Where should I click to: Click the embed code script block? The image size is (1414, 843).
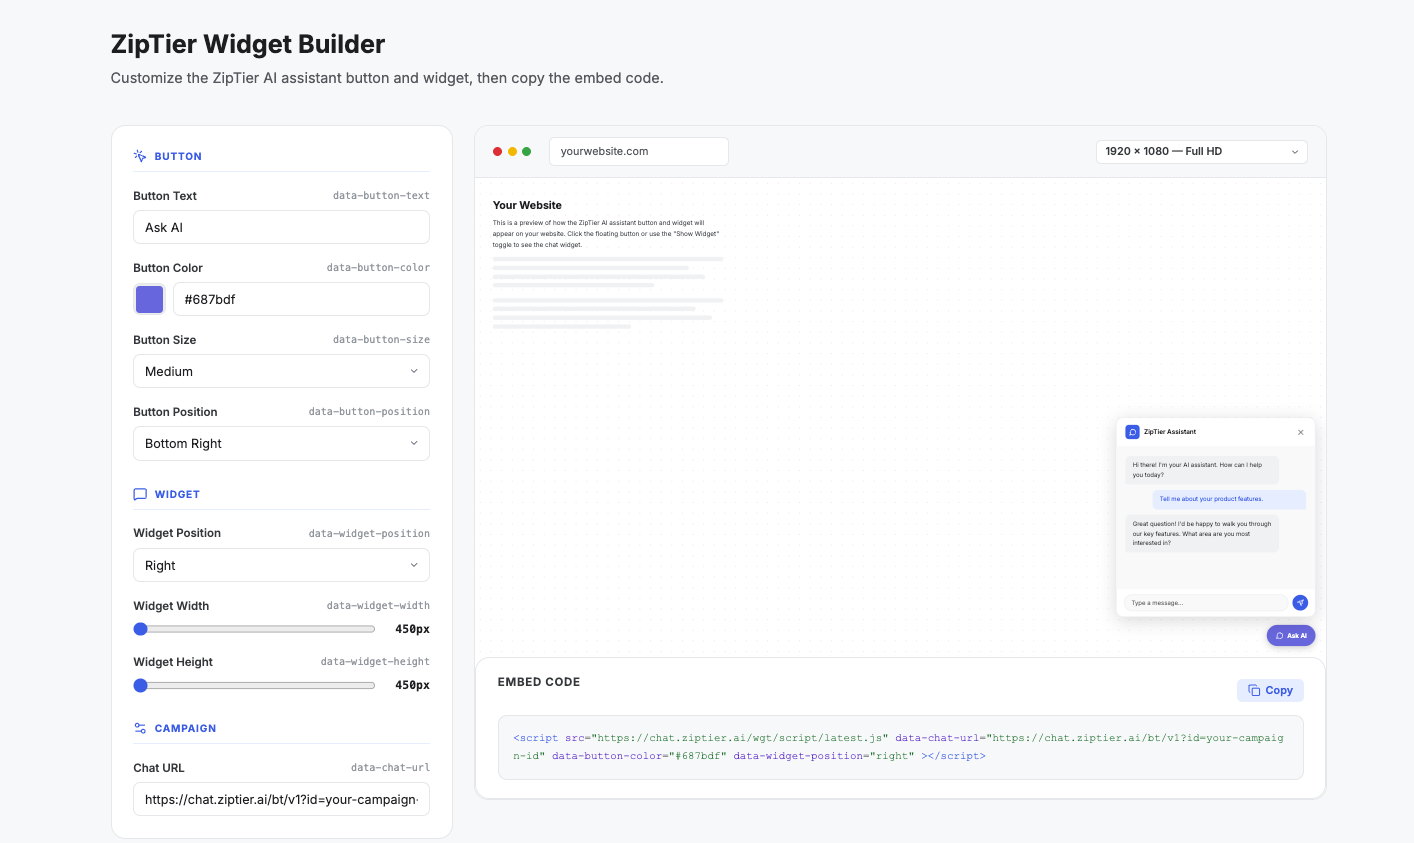tap(900, 747)
